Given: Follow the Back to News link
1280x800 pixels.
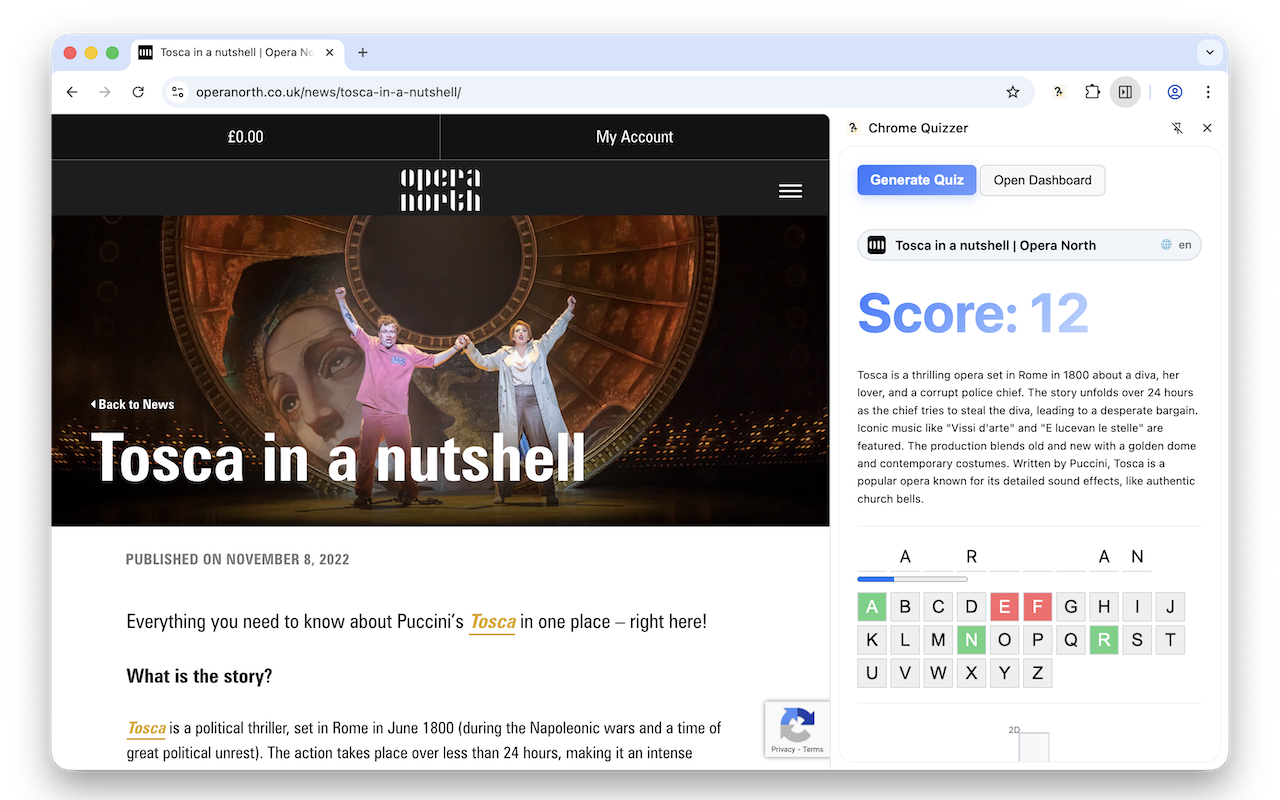Looking at the screenshot, I should pos(132,404).
